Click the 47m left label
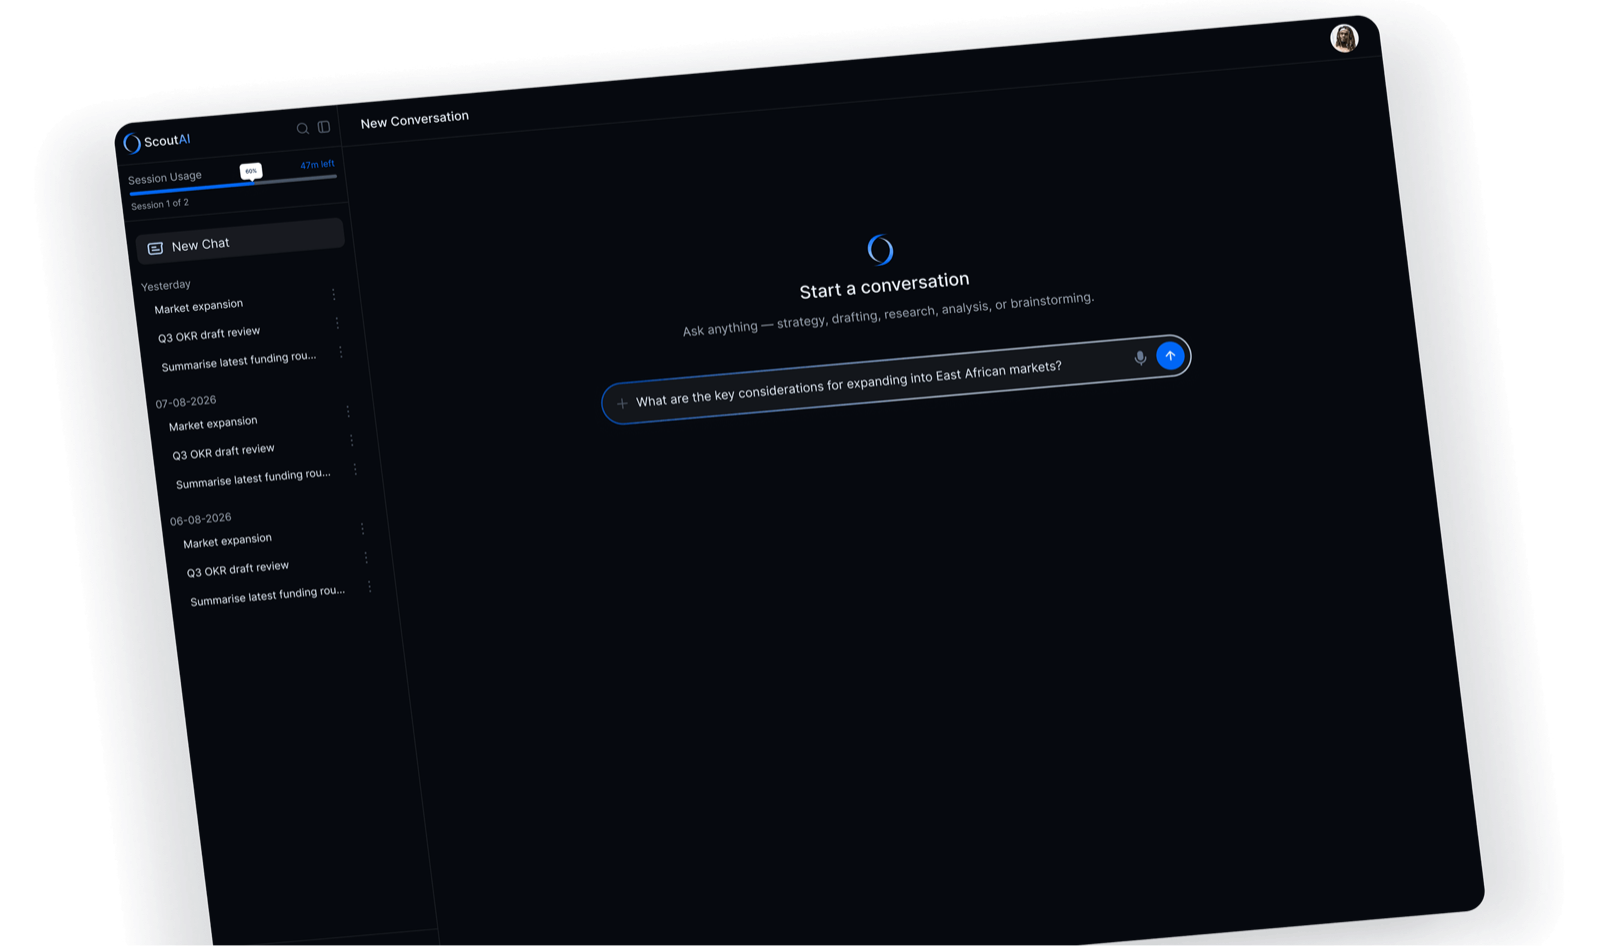Viewport: 1600px width, 946px height. [317, 165]
